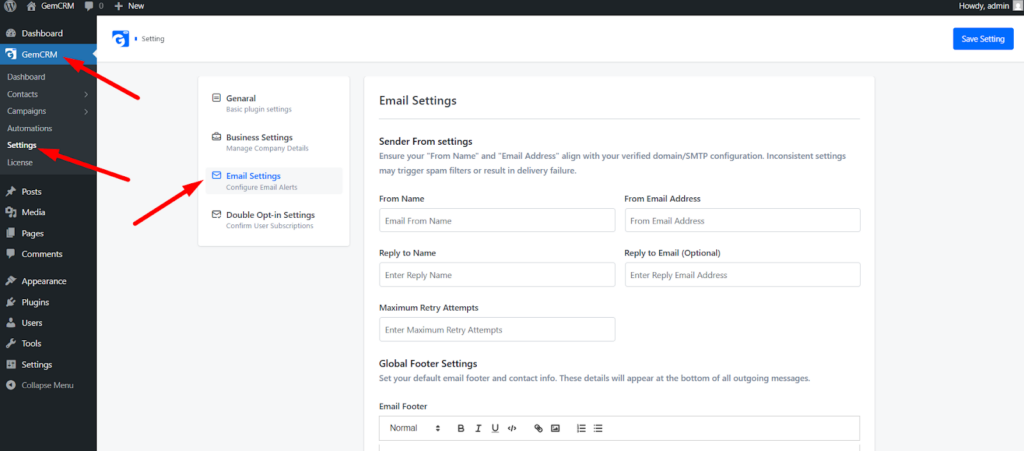Focus the From Email Address field

coord(743,221)
